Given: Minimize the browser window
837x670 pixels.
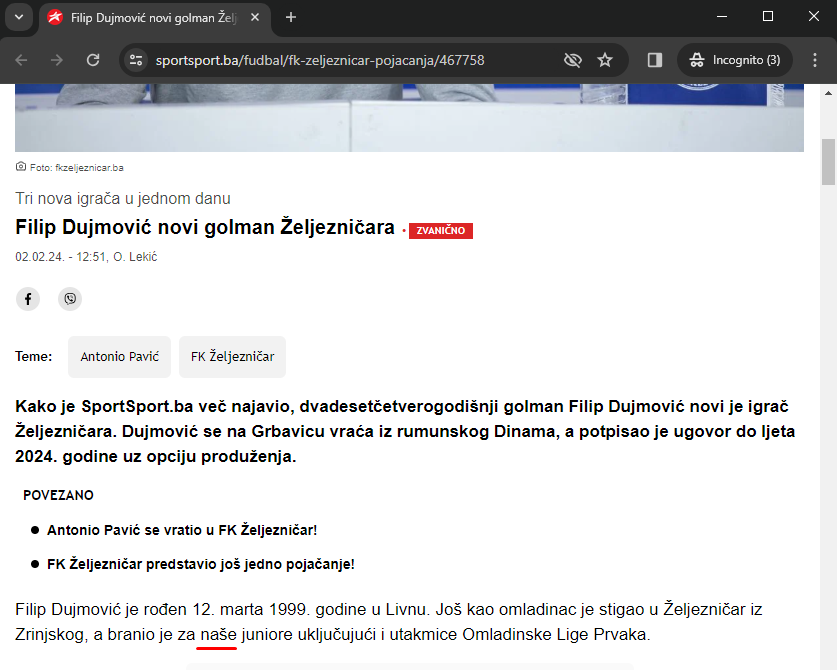Looking at the screenshot, I should point(722,17).
